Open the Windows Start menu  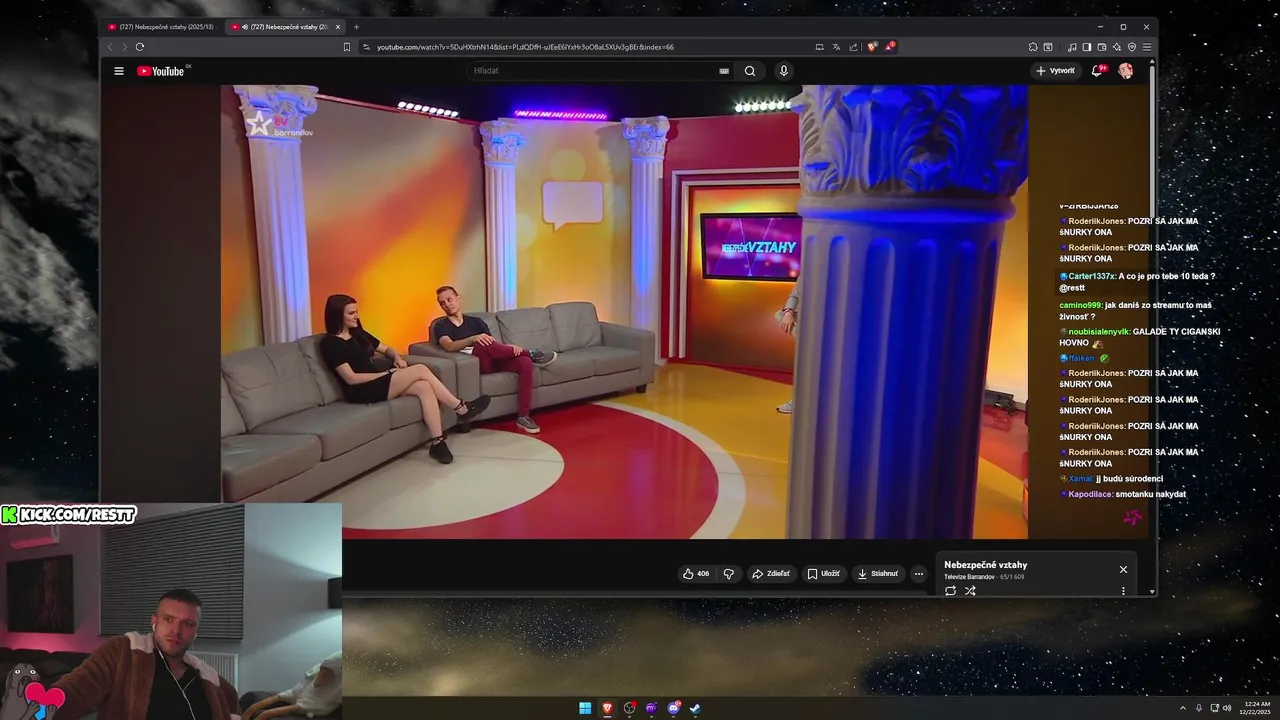[x=585, y=708]
